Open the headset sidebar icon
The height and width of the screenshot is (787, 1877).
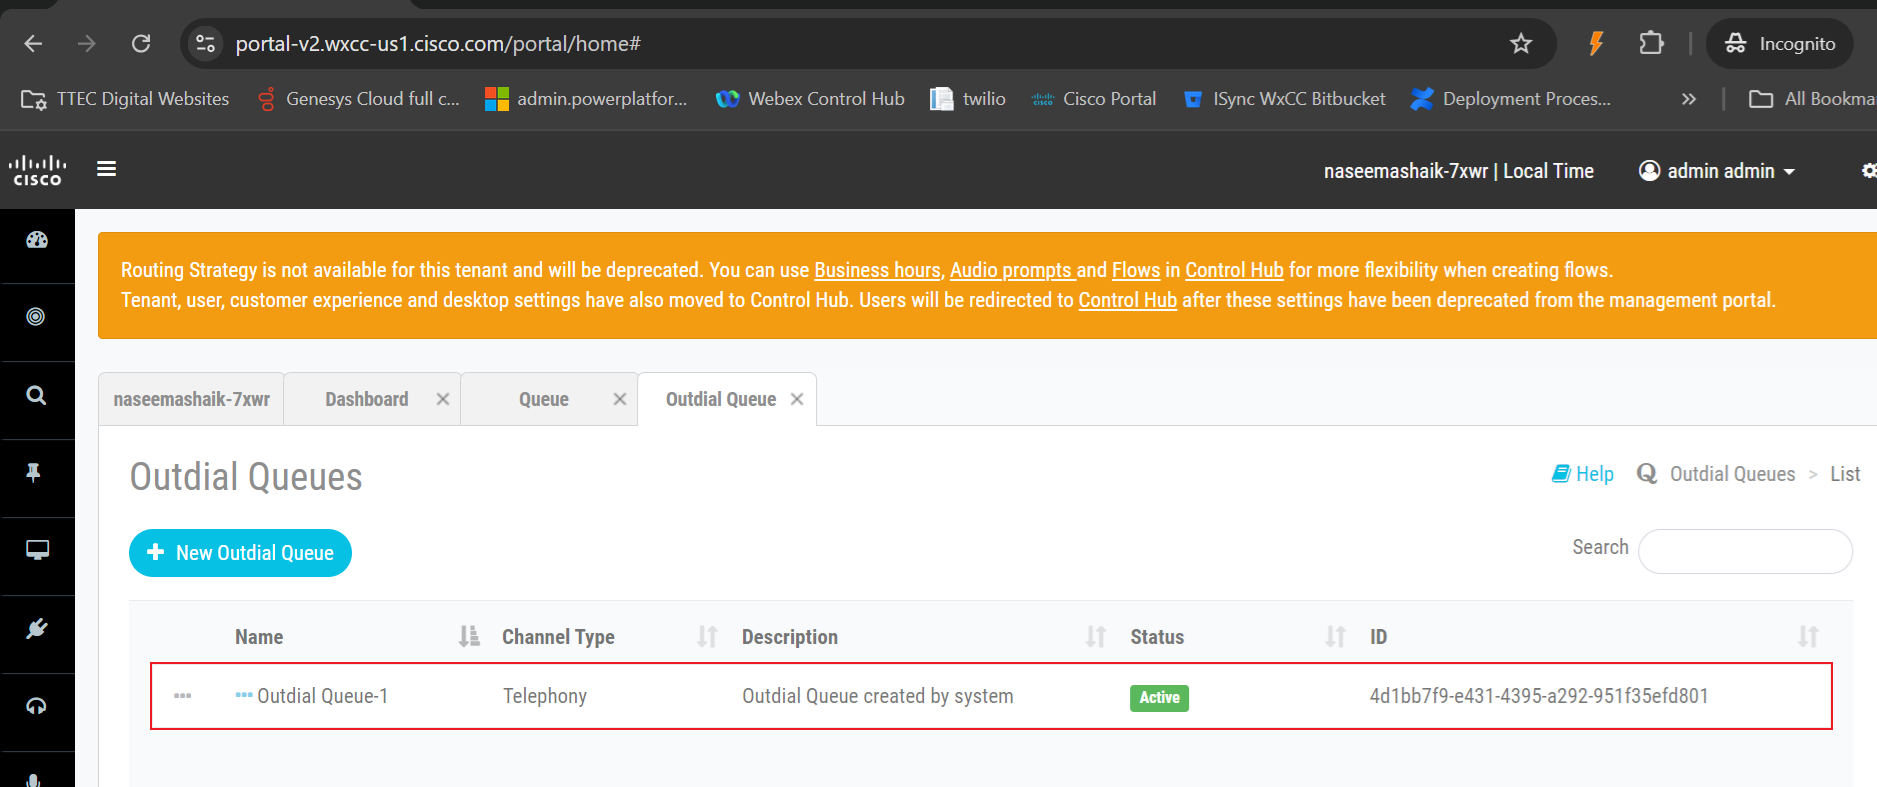(36, 706)
